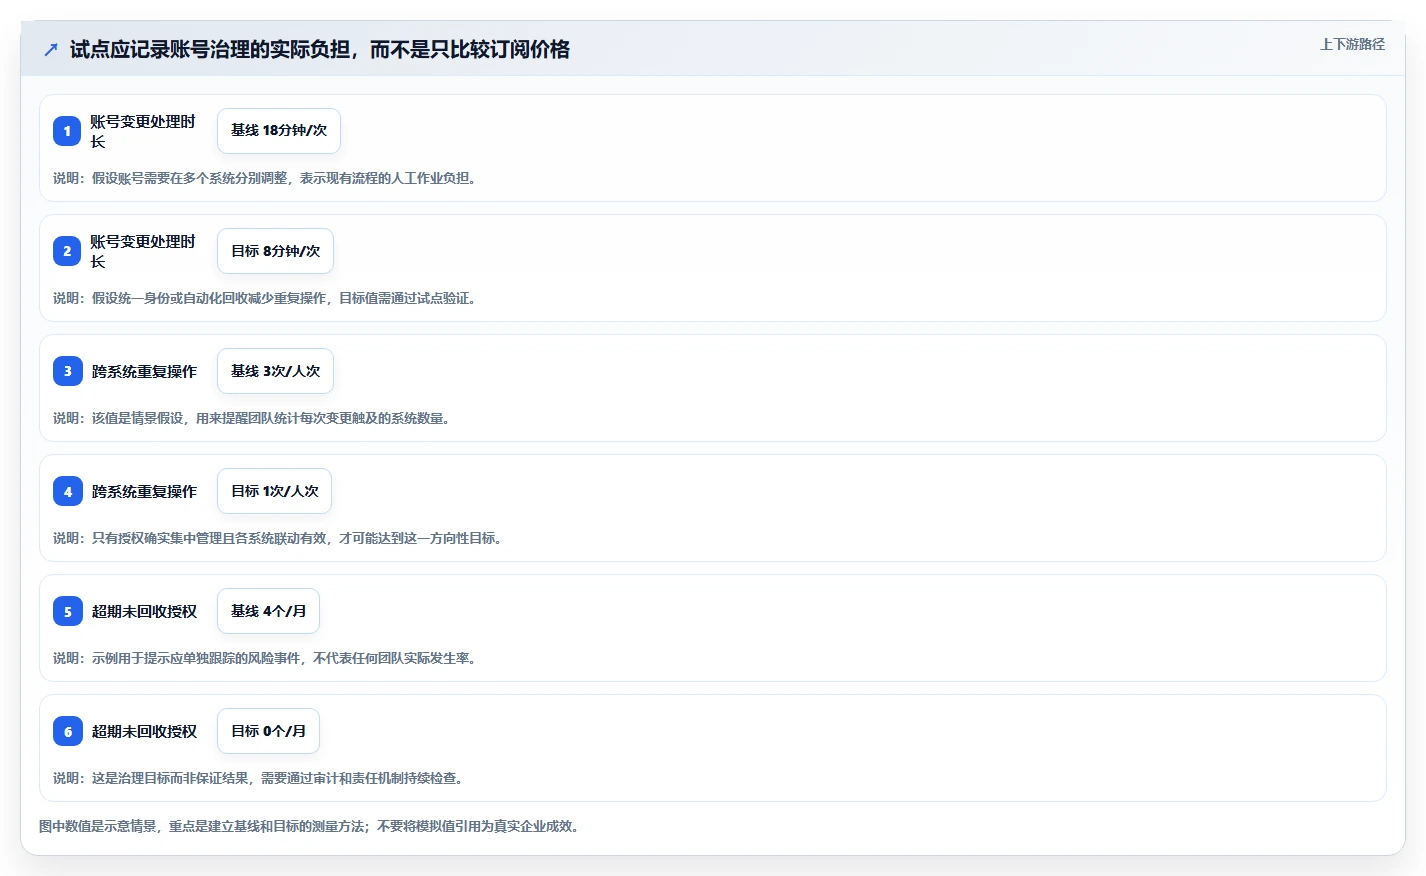Click 账号变更处理时长 label in row 2
The height and width of the screenshot is (876, 1426).
(x=143, y=251)
